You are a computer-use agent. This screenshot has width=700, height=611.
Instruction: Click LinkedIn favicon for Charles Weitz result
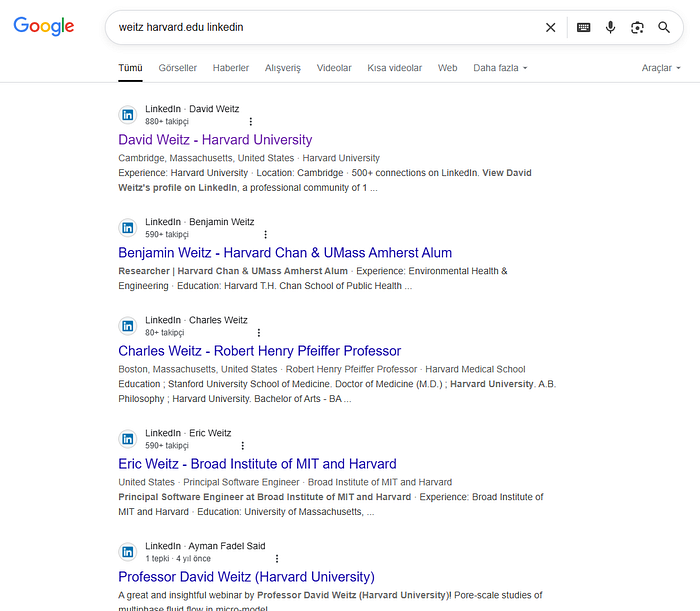(x=128, y=326)
